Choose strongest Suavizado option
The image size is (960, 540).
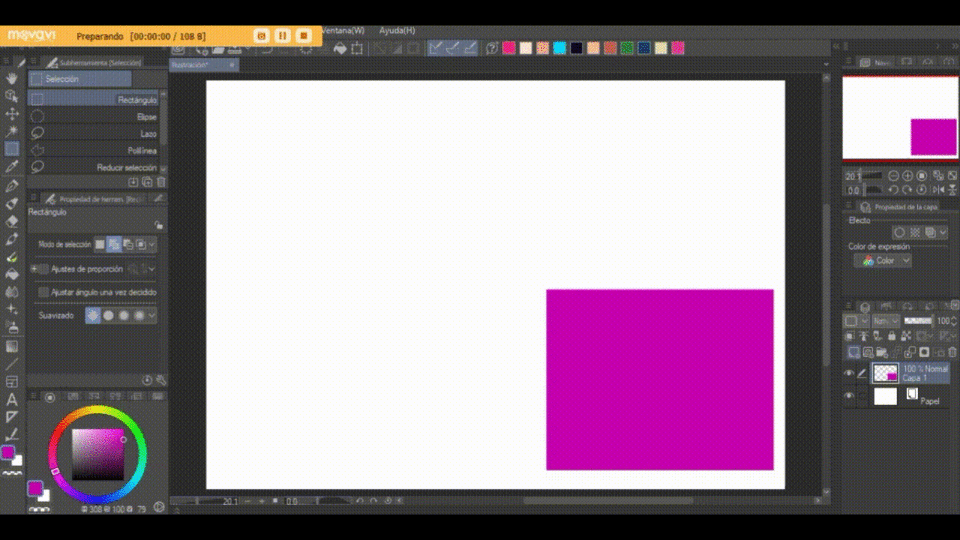pyautogui.click(x=140, y=315)
